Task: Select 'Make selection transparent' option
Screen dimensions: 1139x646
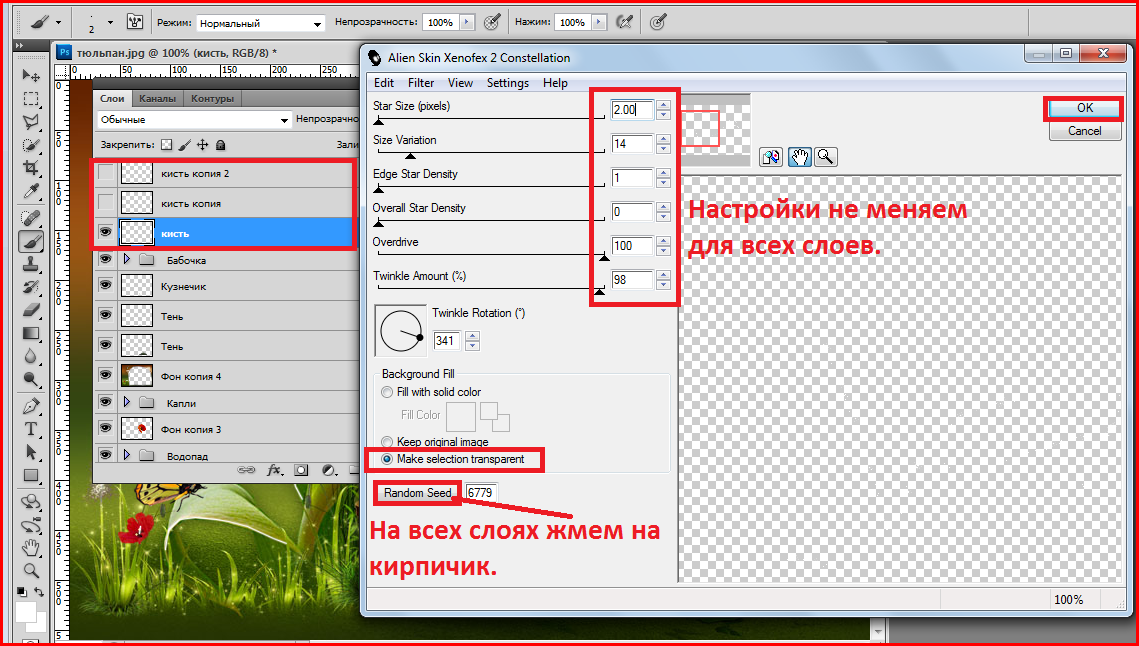Action: pyautogui.click(x=387, y=459)
